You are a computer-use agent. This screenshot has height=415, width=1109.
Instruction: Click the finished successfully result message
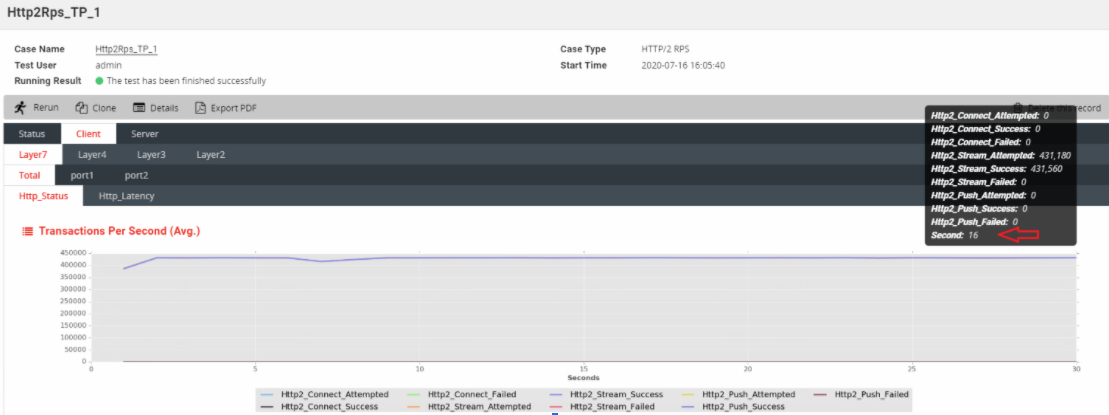click(x=186, y=81)
